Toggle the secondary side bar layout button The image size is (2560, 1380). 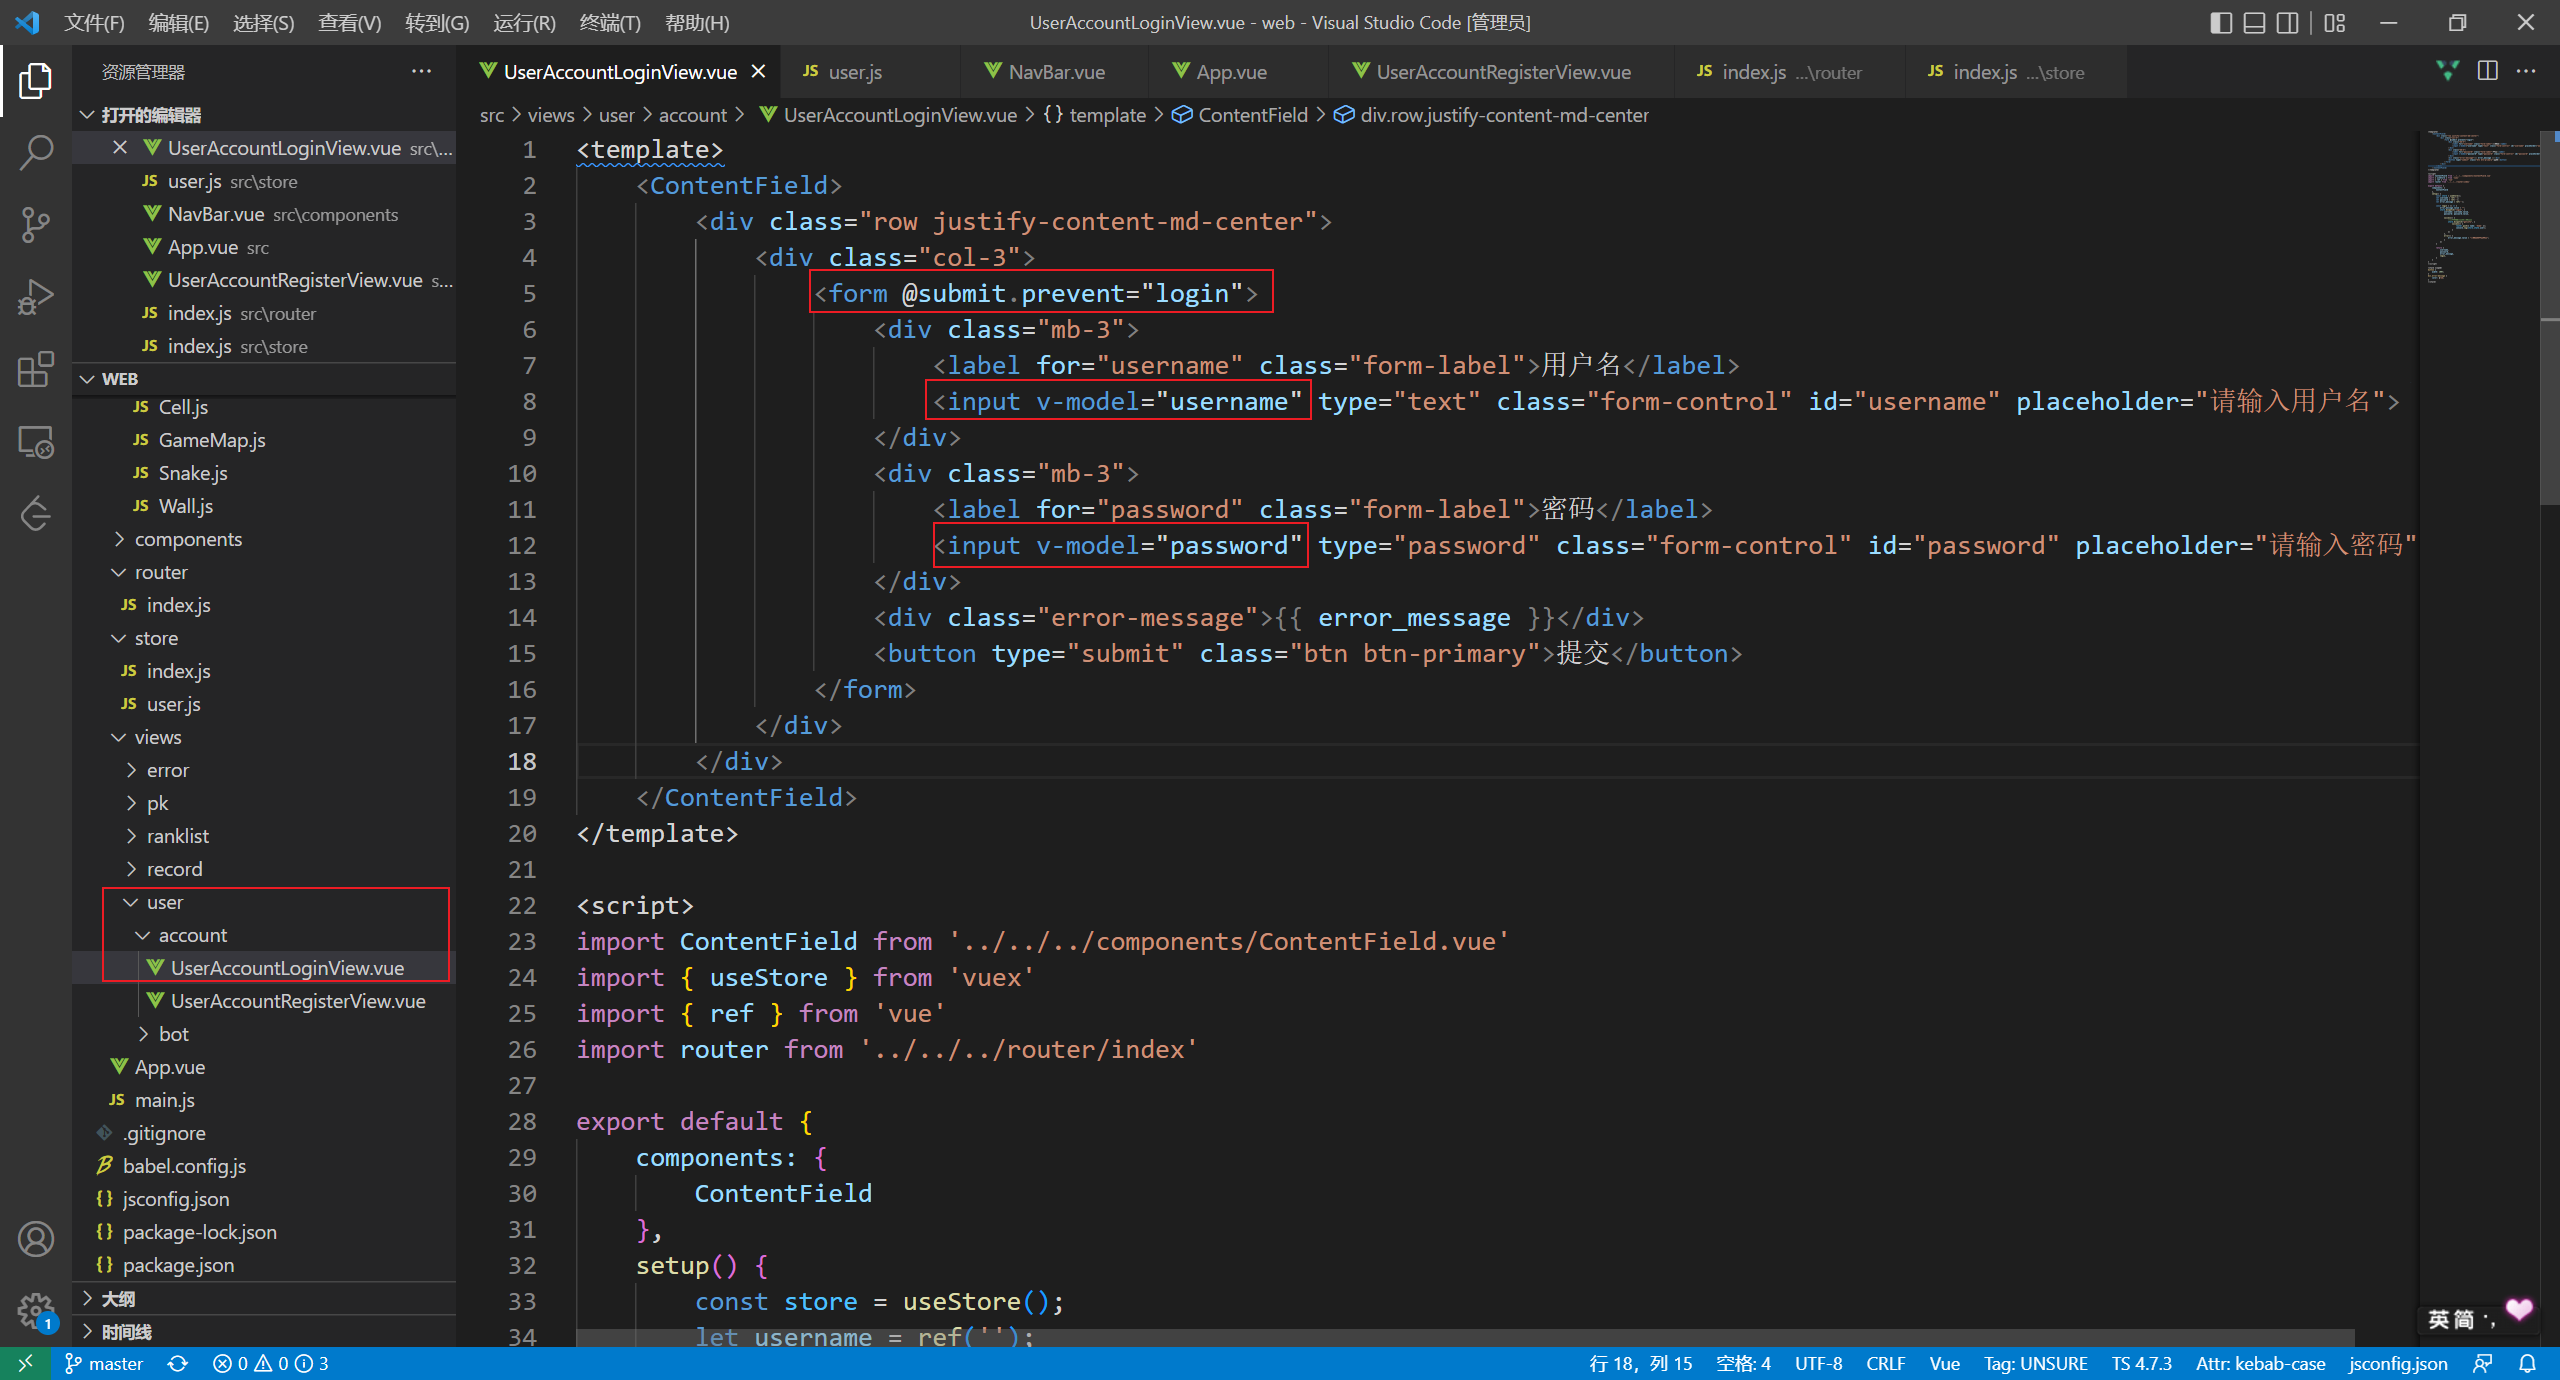(2287, 23)
